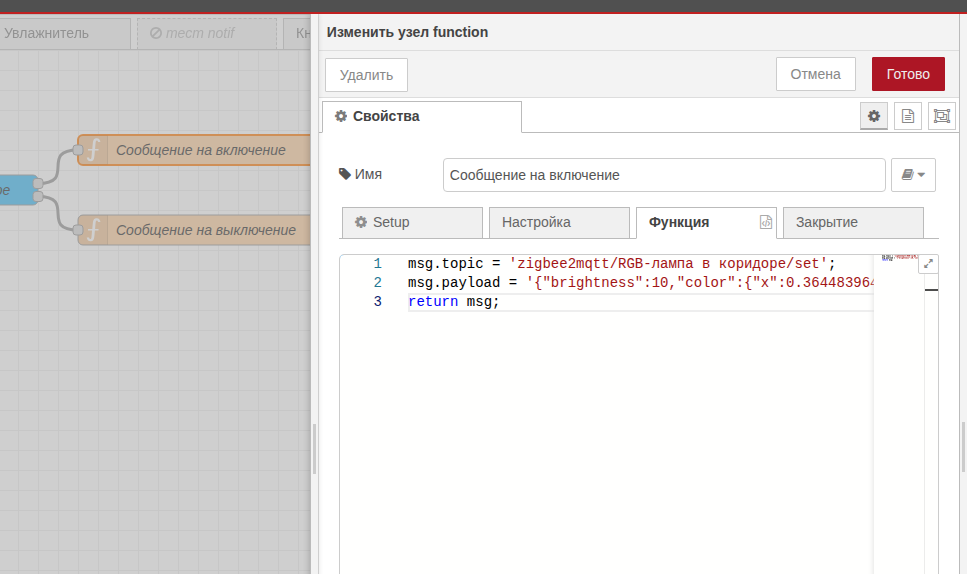Click upper output port of blue node

38,183
